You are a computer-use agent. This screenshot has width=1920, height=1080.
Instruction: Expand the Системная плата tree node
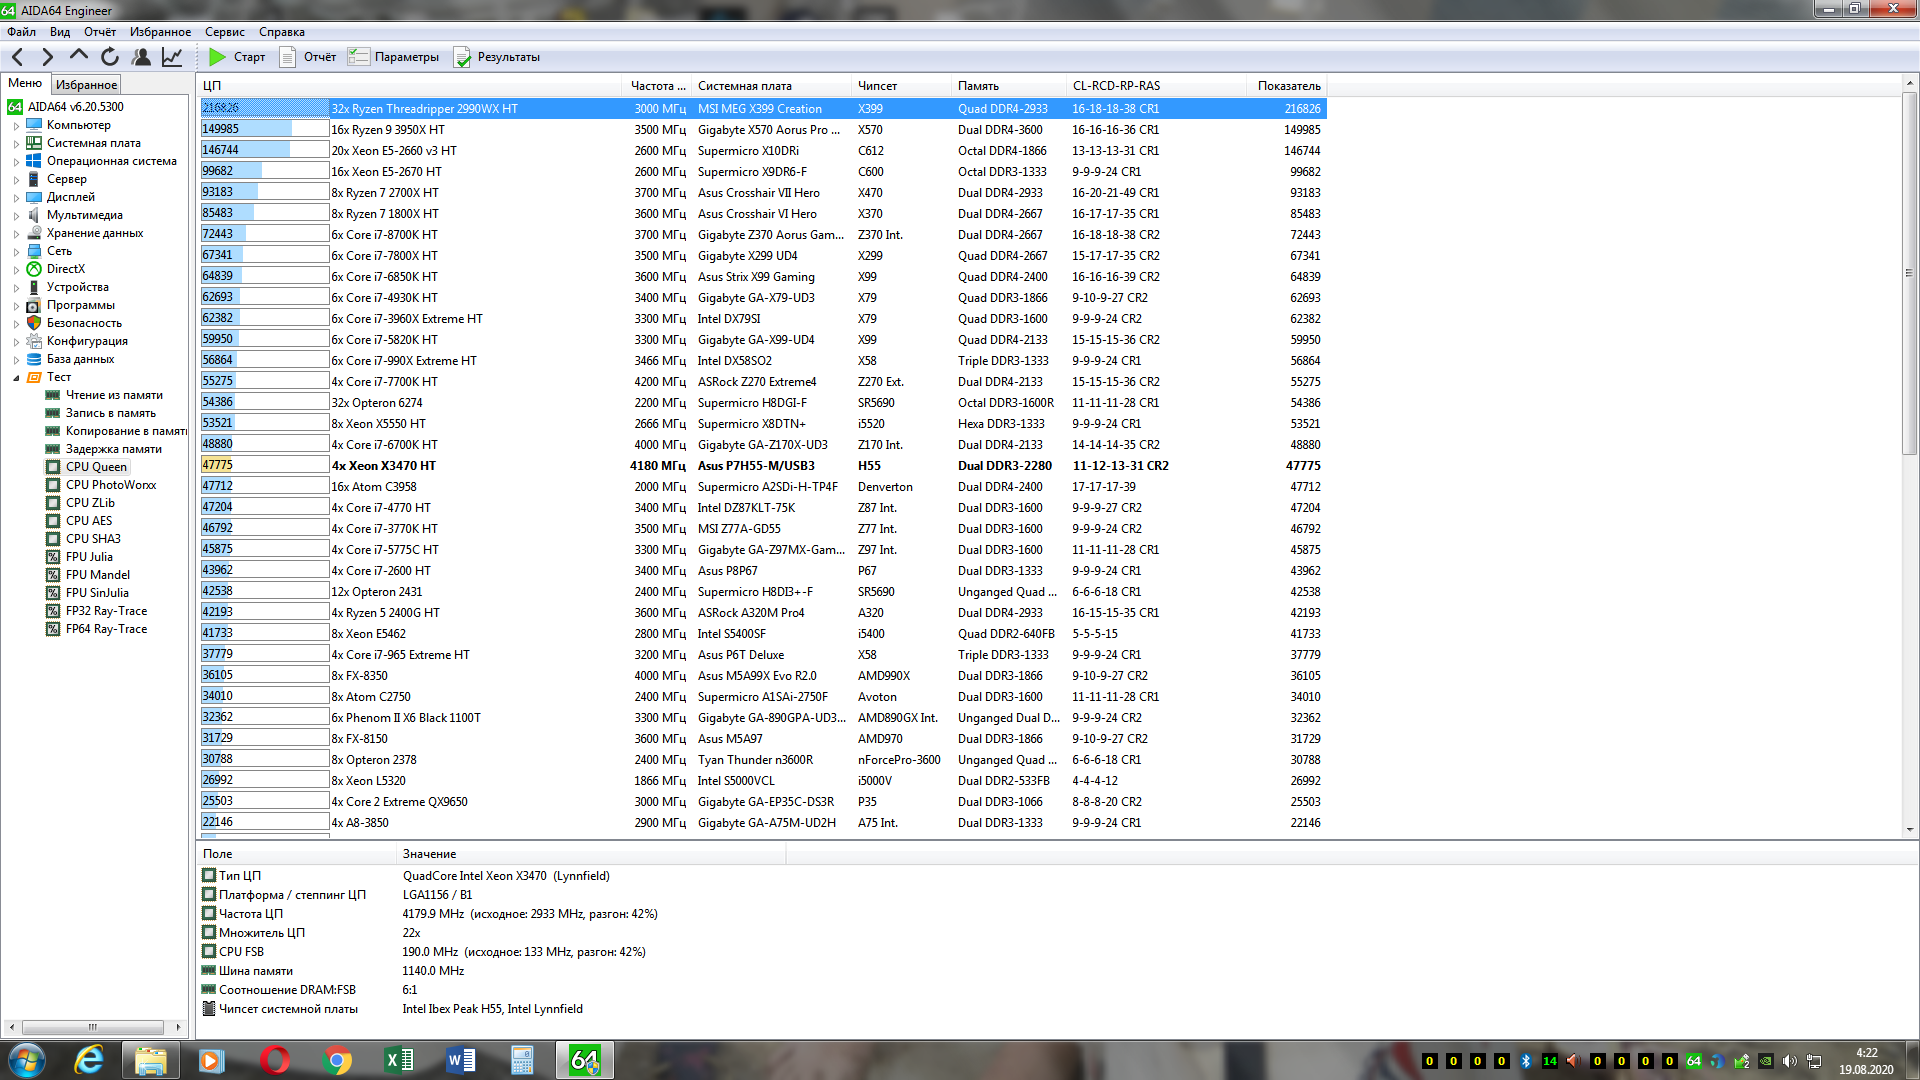pos(16,144)
